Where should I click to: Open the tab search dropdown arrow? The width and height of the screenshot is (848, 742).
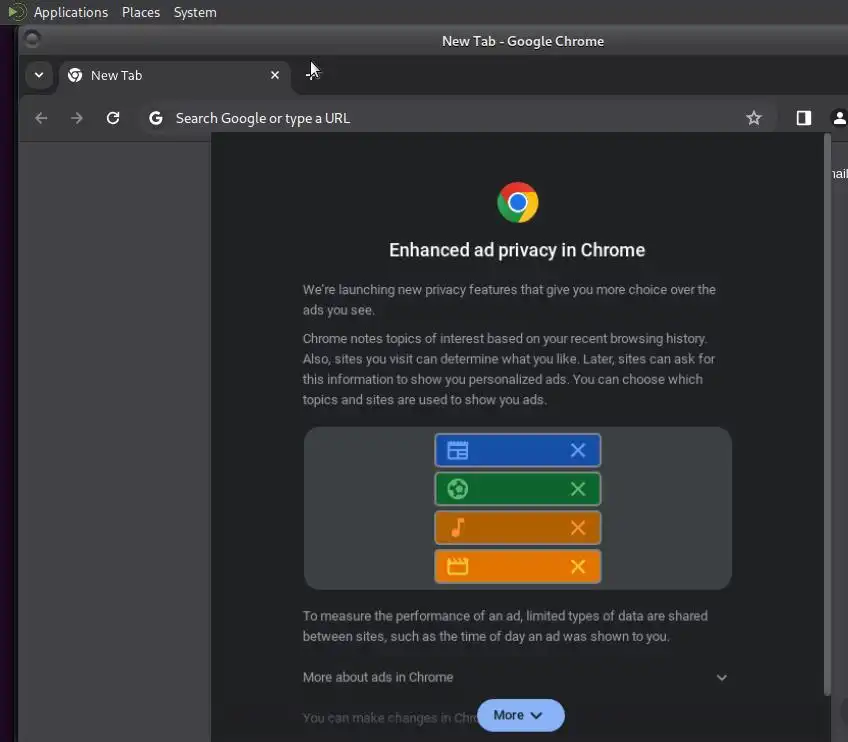[x=39, y=75]
